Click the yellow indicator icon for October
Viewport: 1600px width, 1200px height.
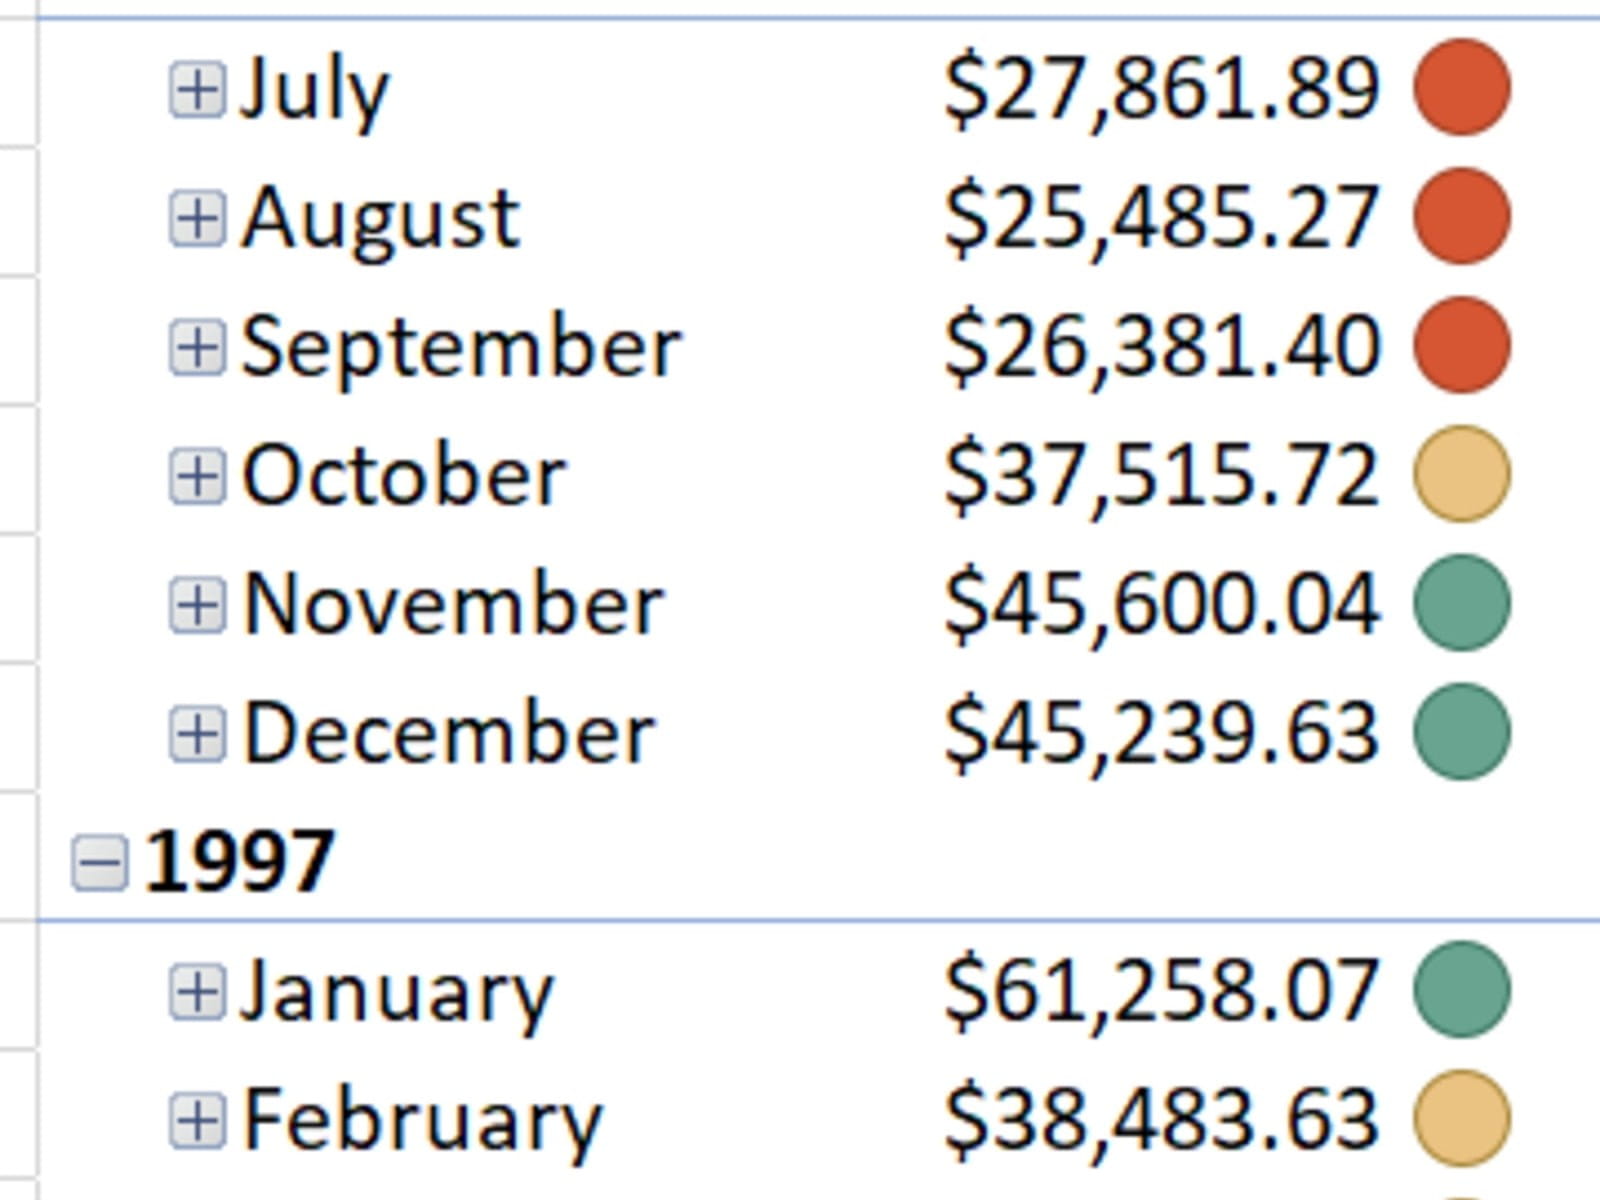pyautogui.click(x=1461, y=474)
